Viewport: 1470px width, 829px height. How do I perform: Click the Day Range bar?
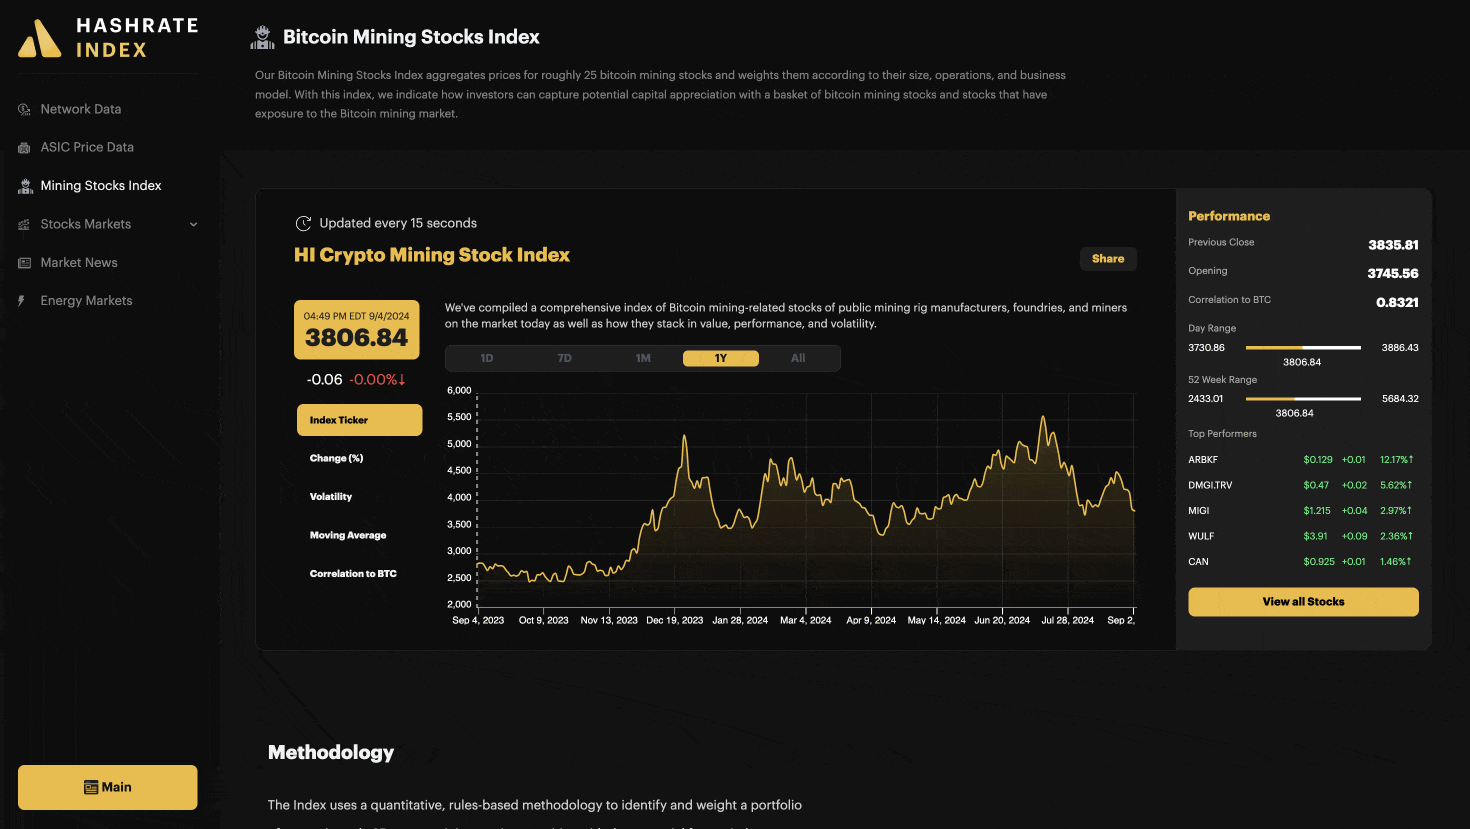pos(1303,348)
